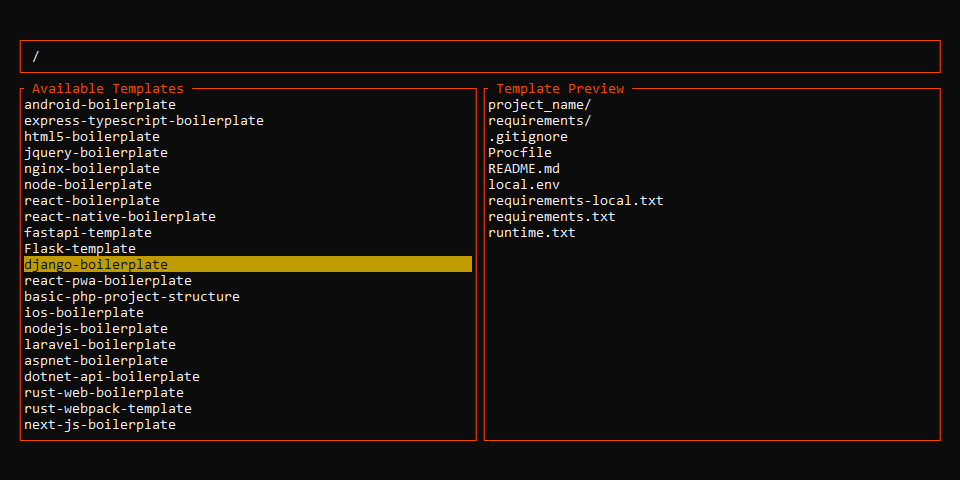
Task: Choose next-js-boilerplate template
Action: coord(100,424)
